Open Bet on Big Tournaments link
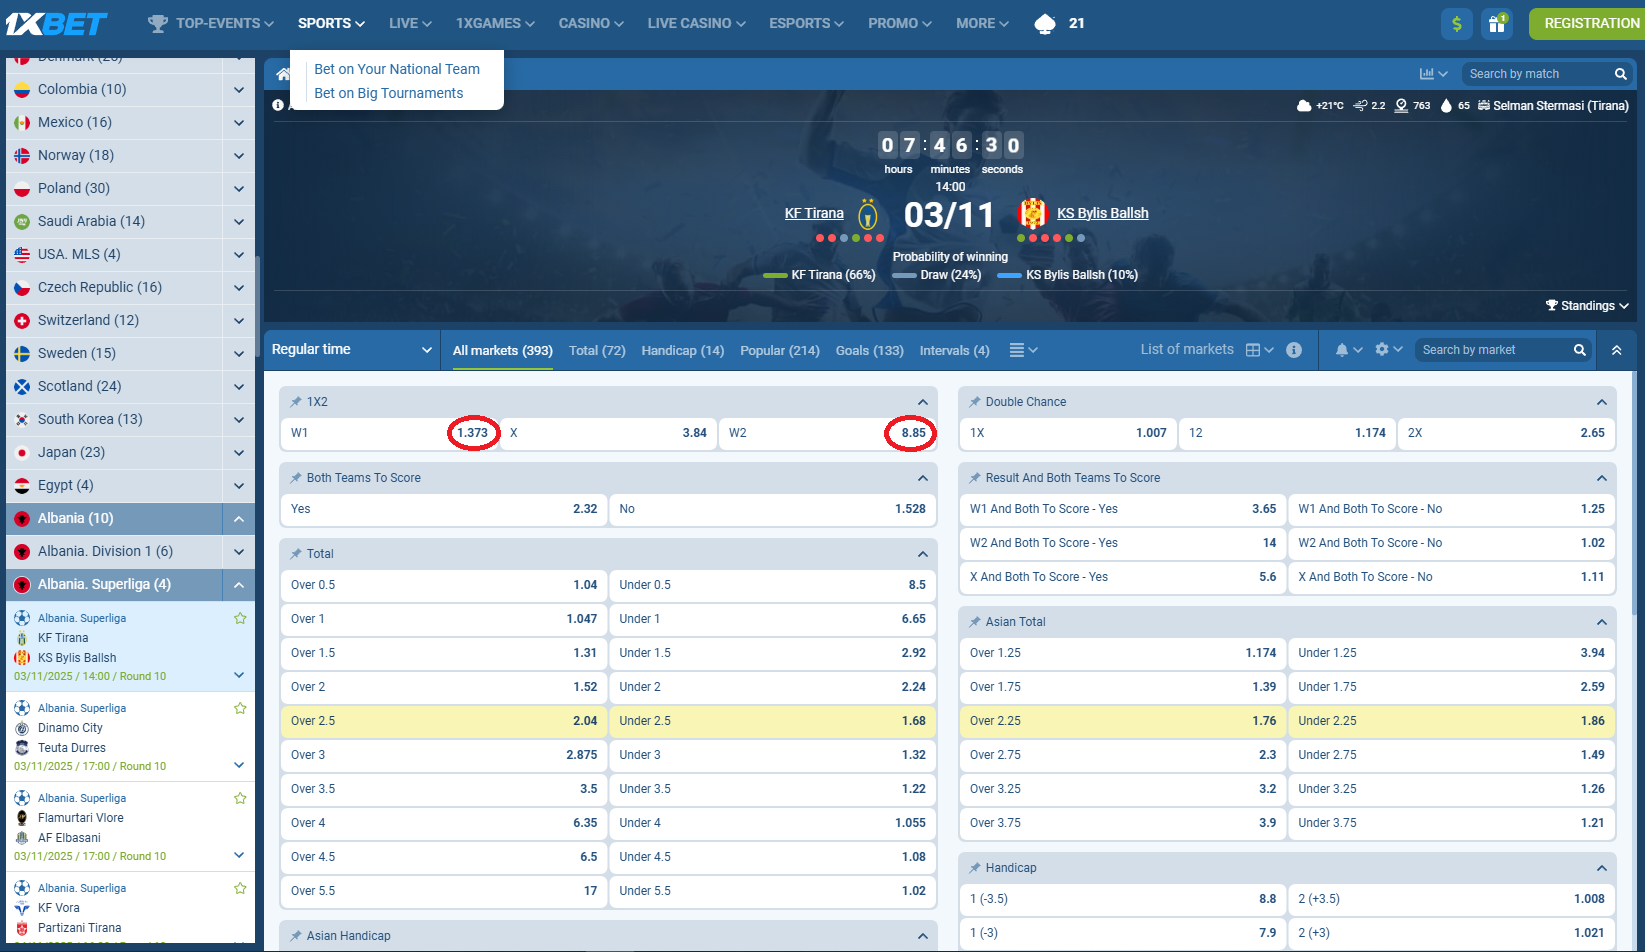Viewport: 1645px width, 952px height. (x=388, y=93)
